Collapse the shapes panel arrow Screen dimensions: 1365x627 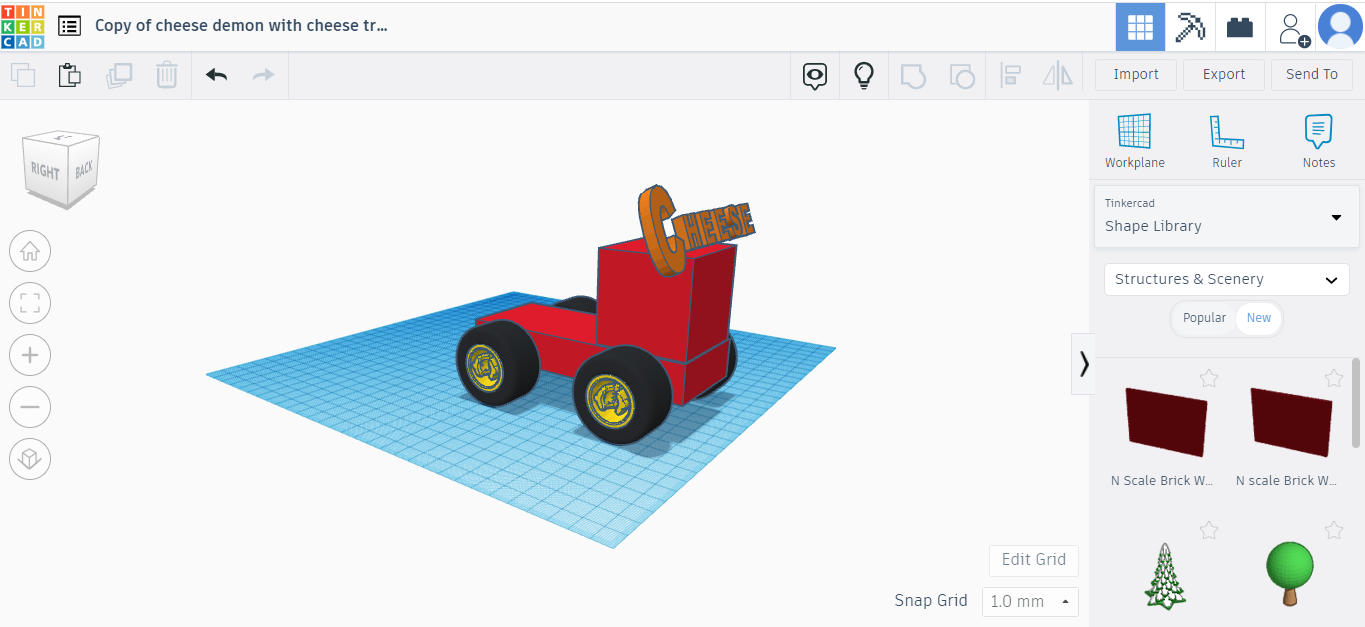coord(1084,364)
